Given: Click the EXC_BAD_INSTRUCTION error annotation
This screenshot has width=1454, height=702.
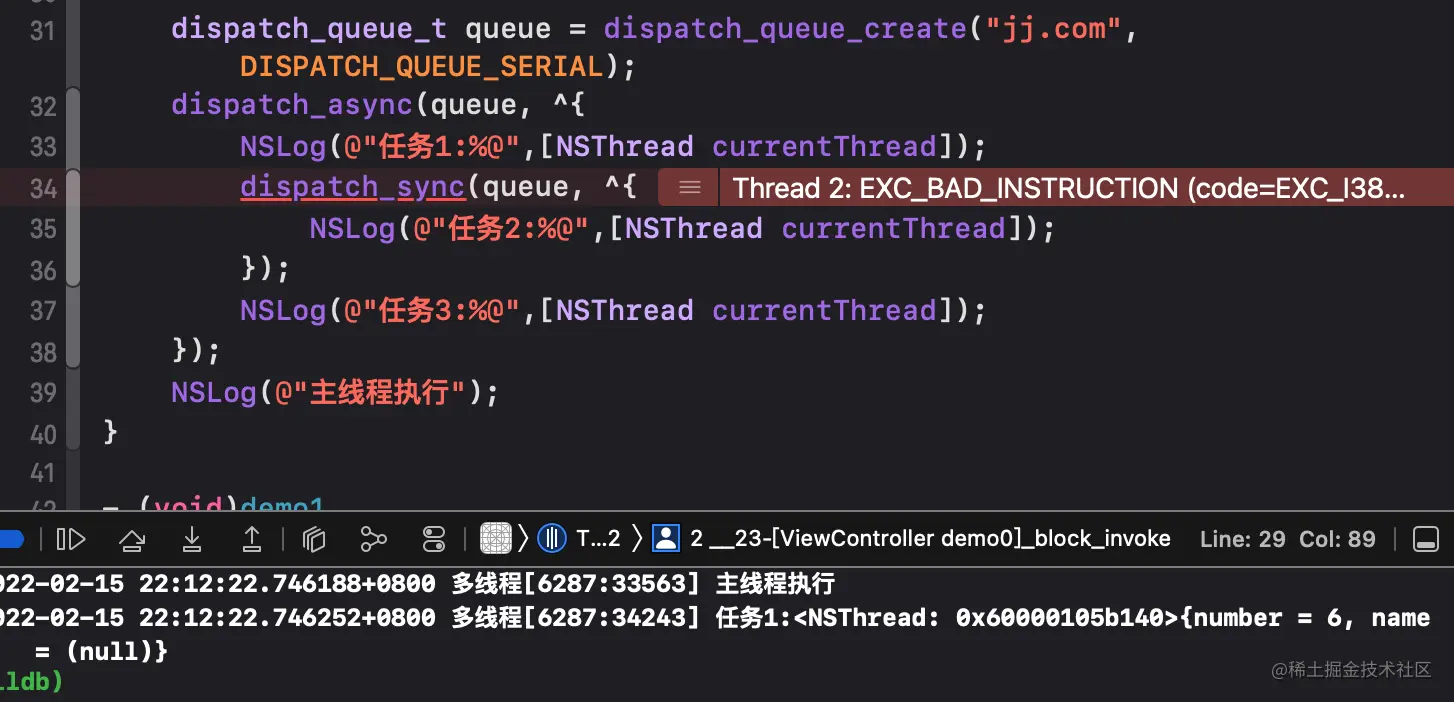Looking at the screenshot, I should (1069, 188).
